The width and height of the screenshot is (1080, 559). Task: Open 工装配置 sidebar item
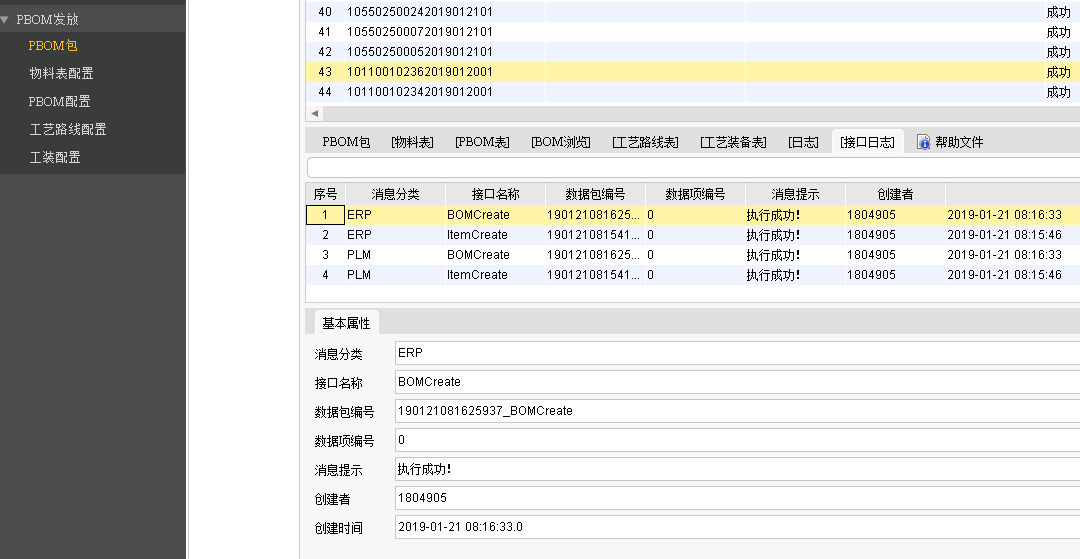(x=54, y=158)
